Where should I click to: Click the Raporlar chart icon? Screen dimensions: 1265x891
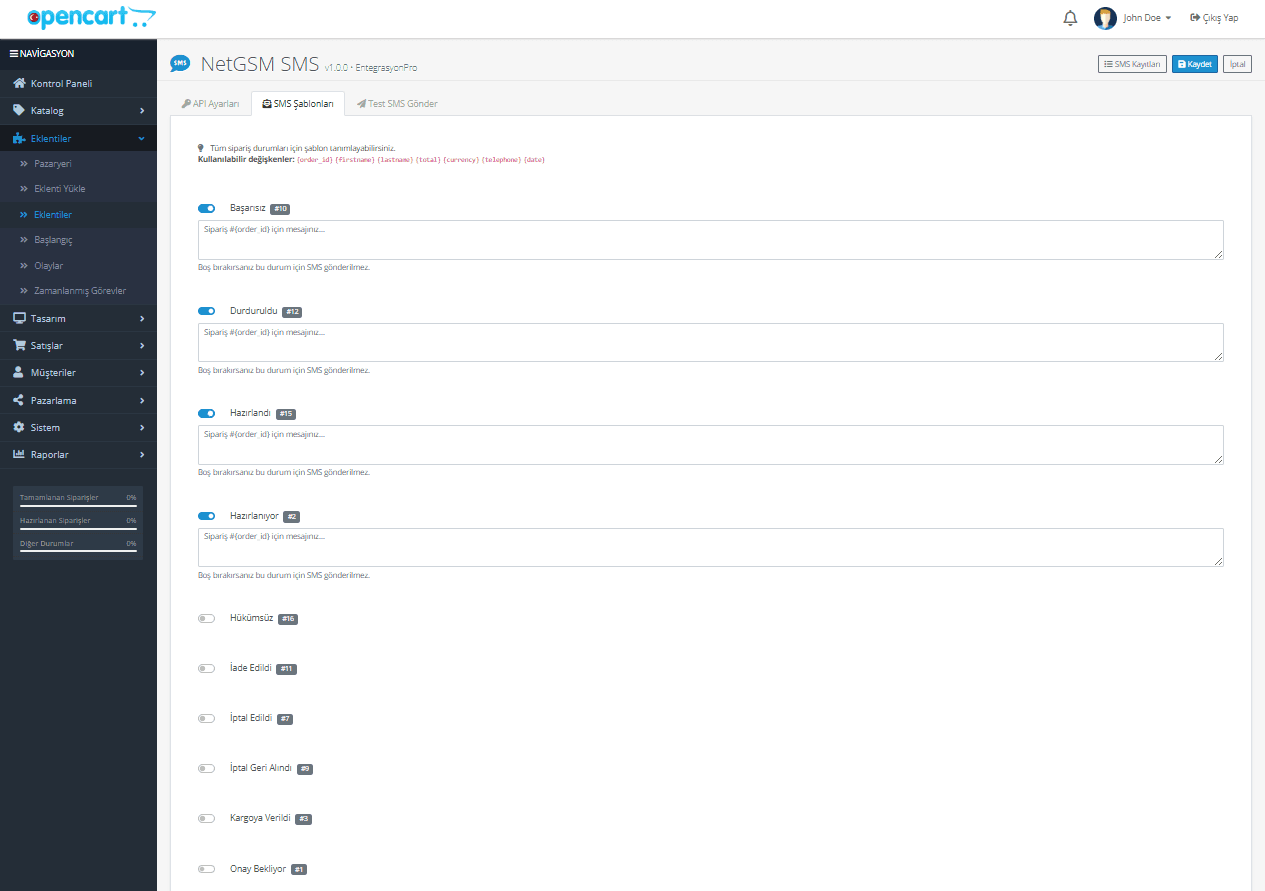pyautogui.click(x=19, y=454)
